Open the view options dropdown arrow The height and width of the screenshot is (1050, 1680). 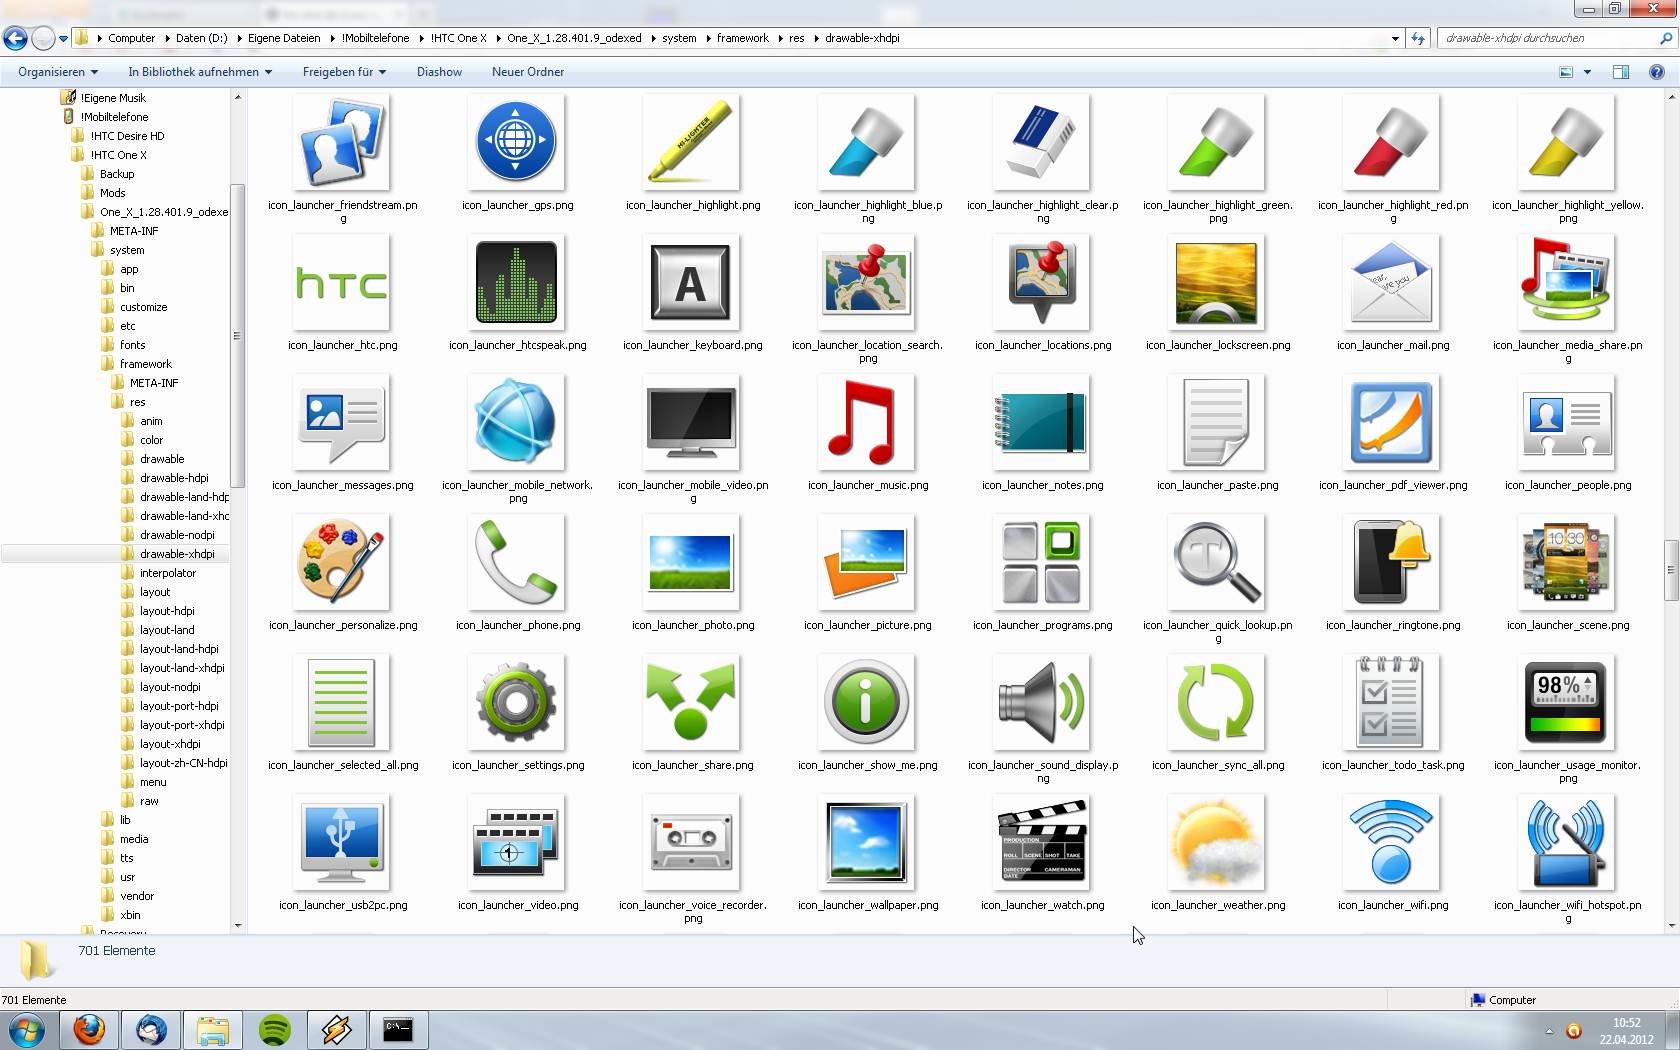1587,72
